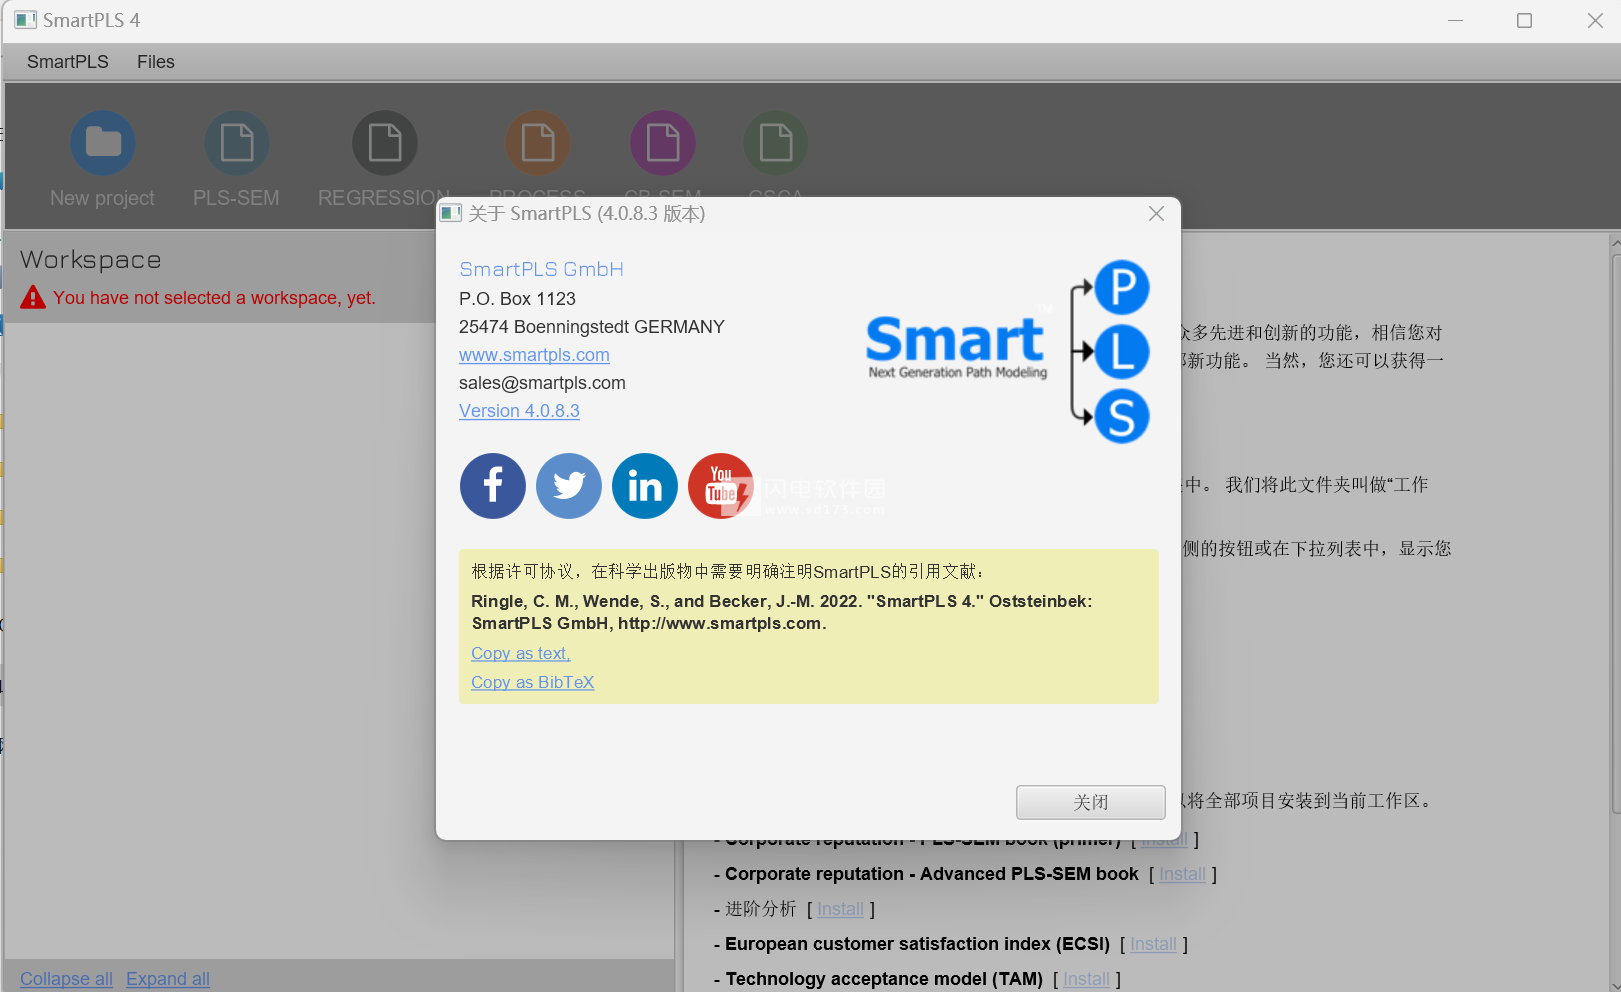
Task: Open the Version 4.0.8.3 link
Action: click(x=518, y=410)
